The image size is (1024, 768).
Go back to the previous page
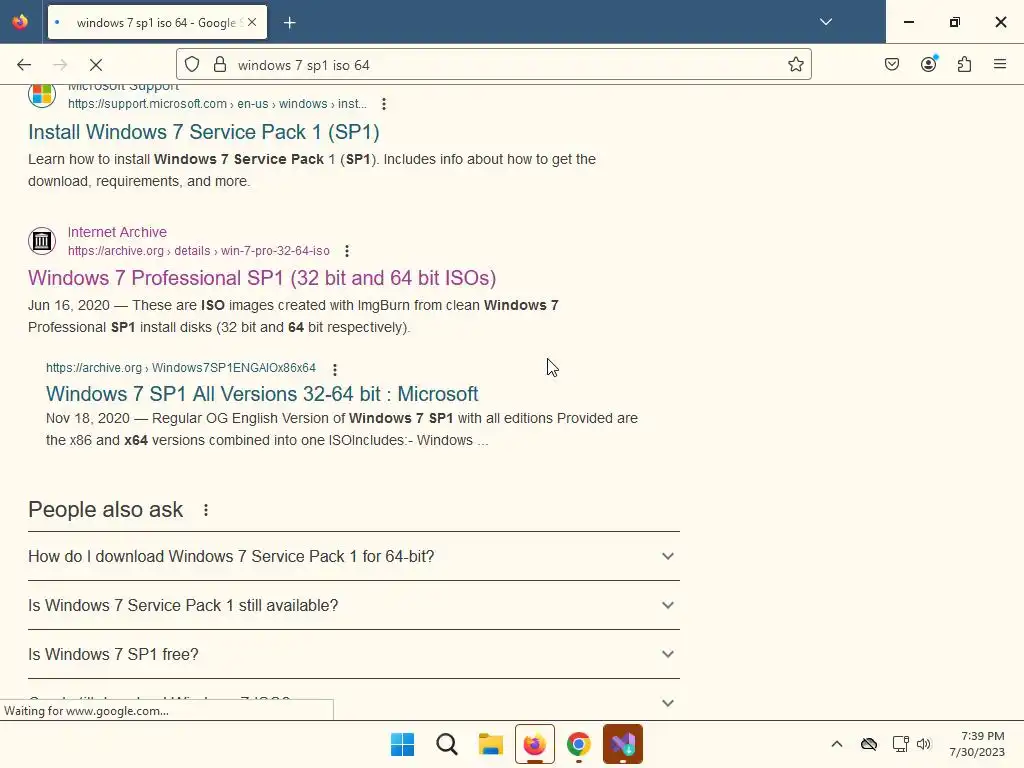[x=24, y=65]
